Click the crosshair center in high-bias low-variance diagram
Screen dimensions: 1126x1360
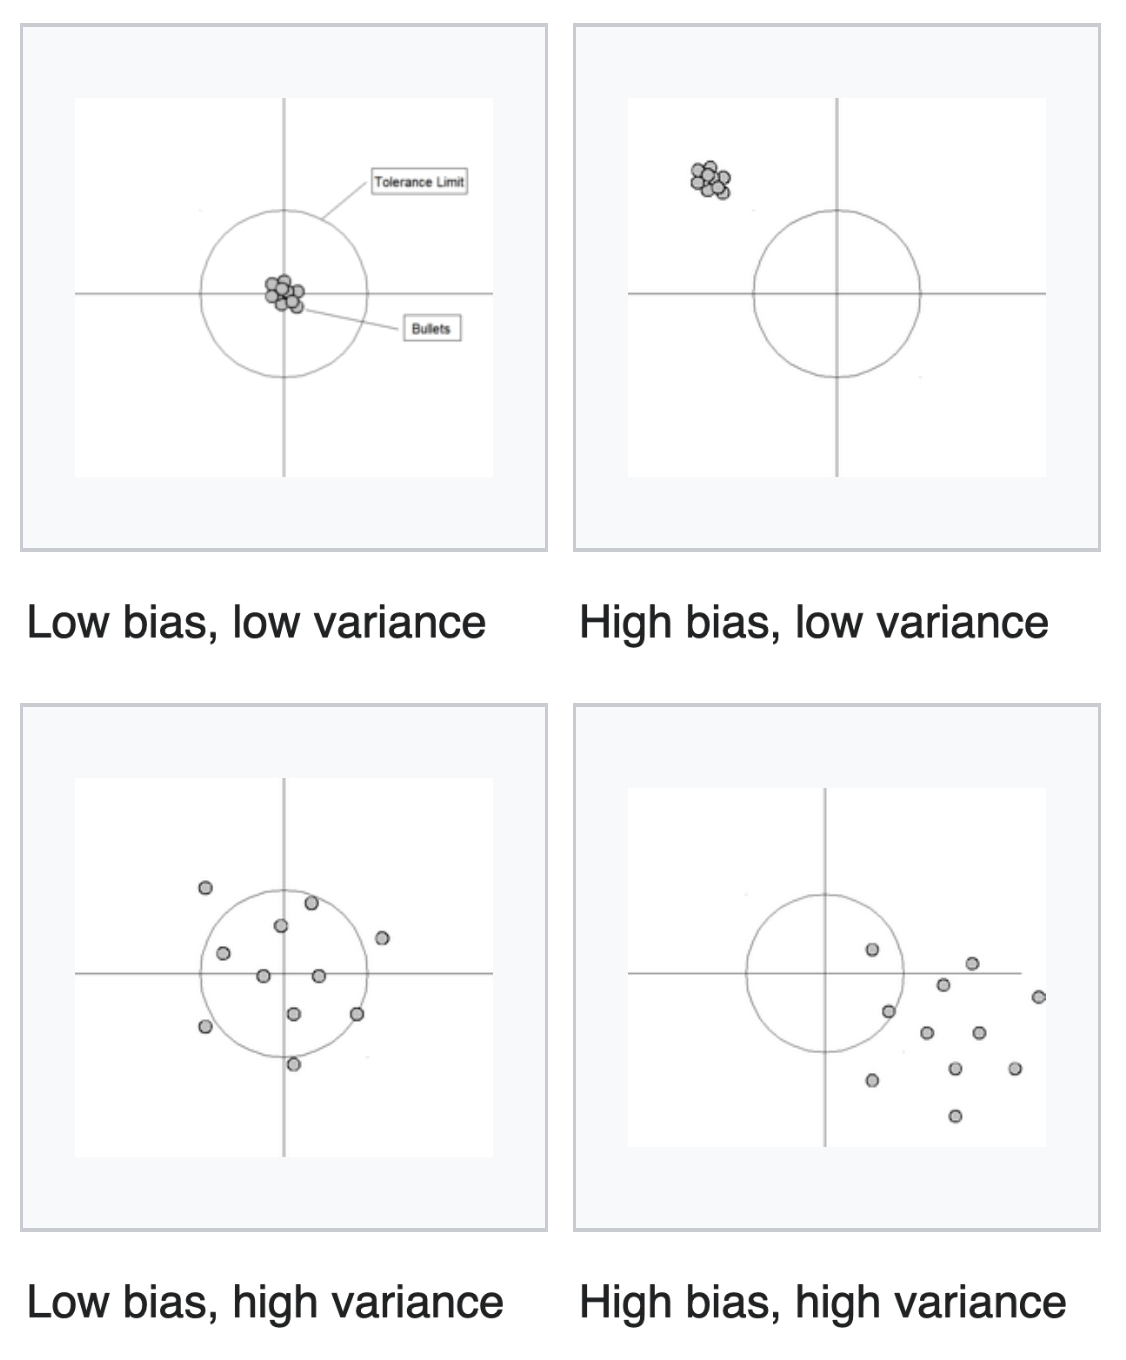(837, 293)
